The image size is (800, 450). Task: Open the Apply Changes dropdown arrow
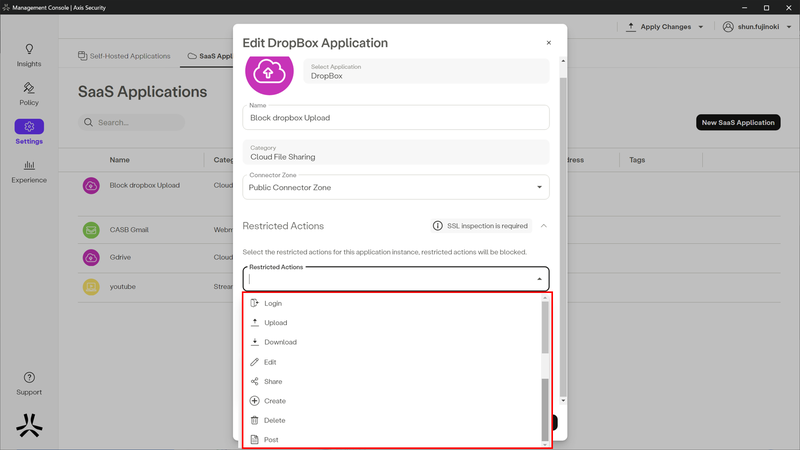tap(701, 27)
